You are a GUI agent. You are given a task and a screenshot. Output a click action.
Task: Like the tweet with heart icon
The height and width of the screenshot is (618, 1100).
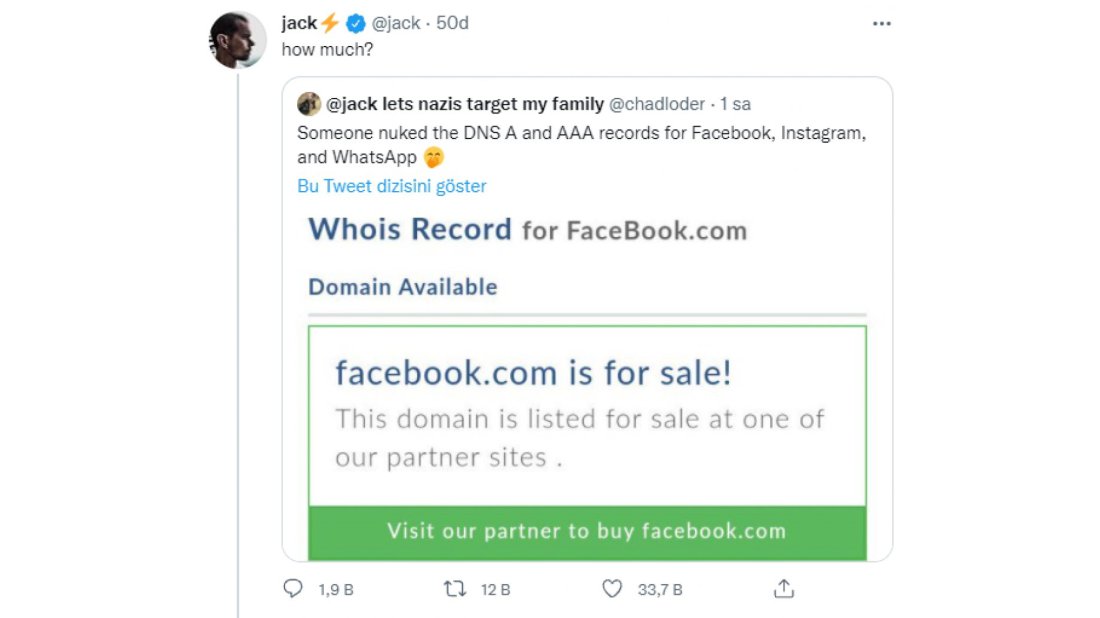pyautogui.click(x=612, y=589)
